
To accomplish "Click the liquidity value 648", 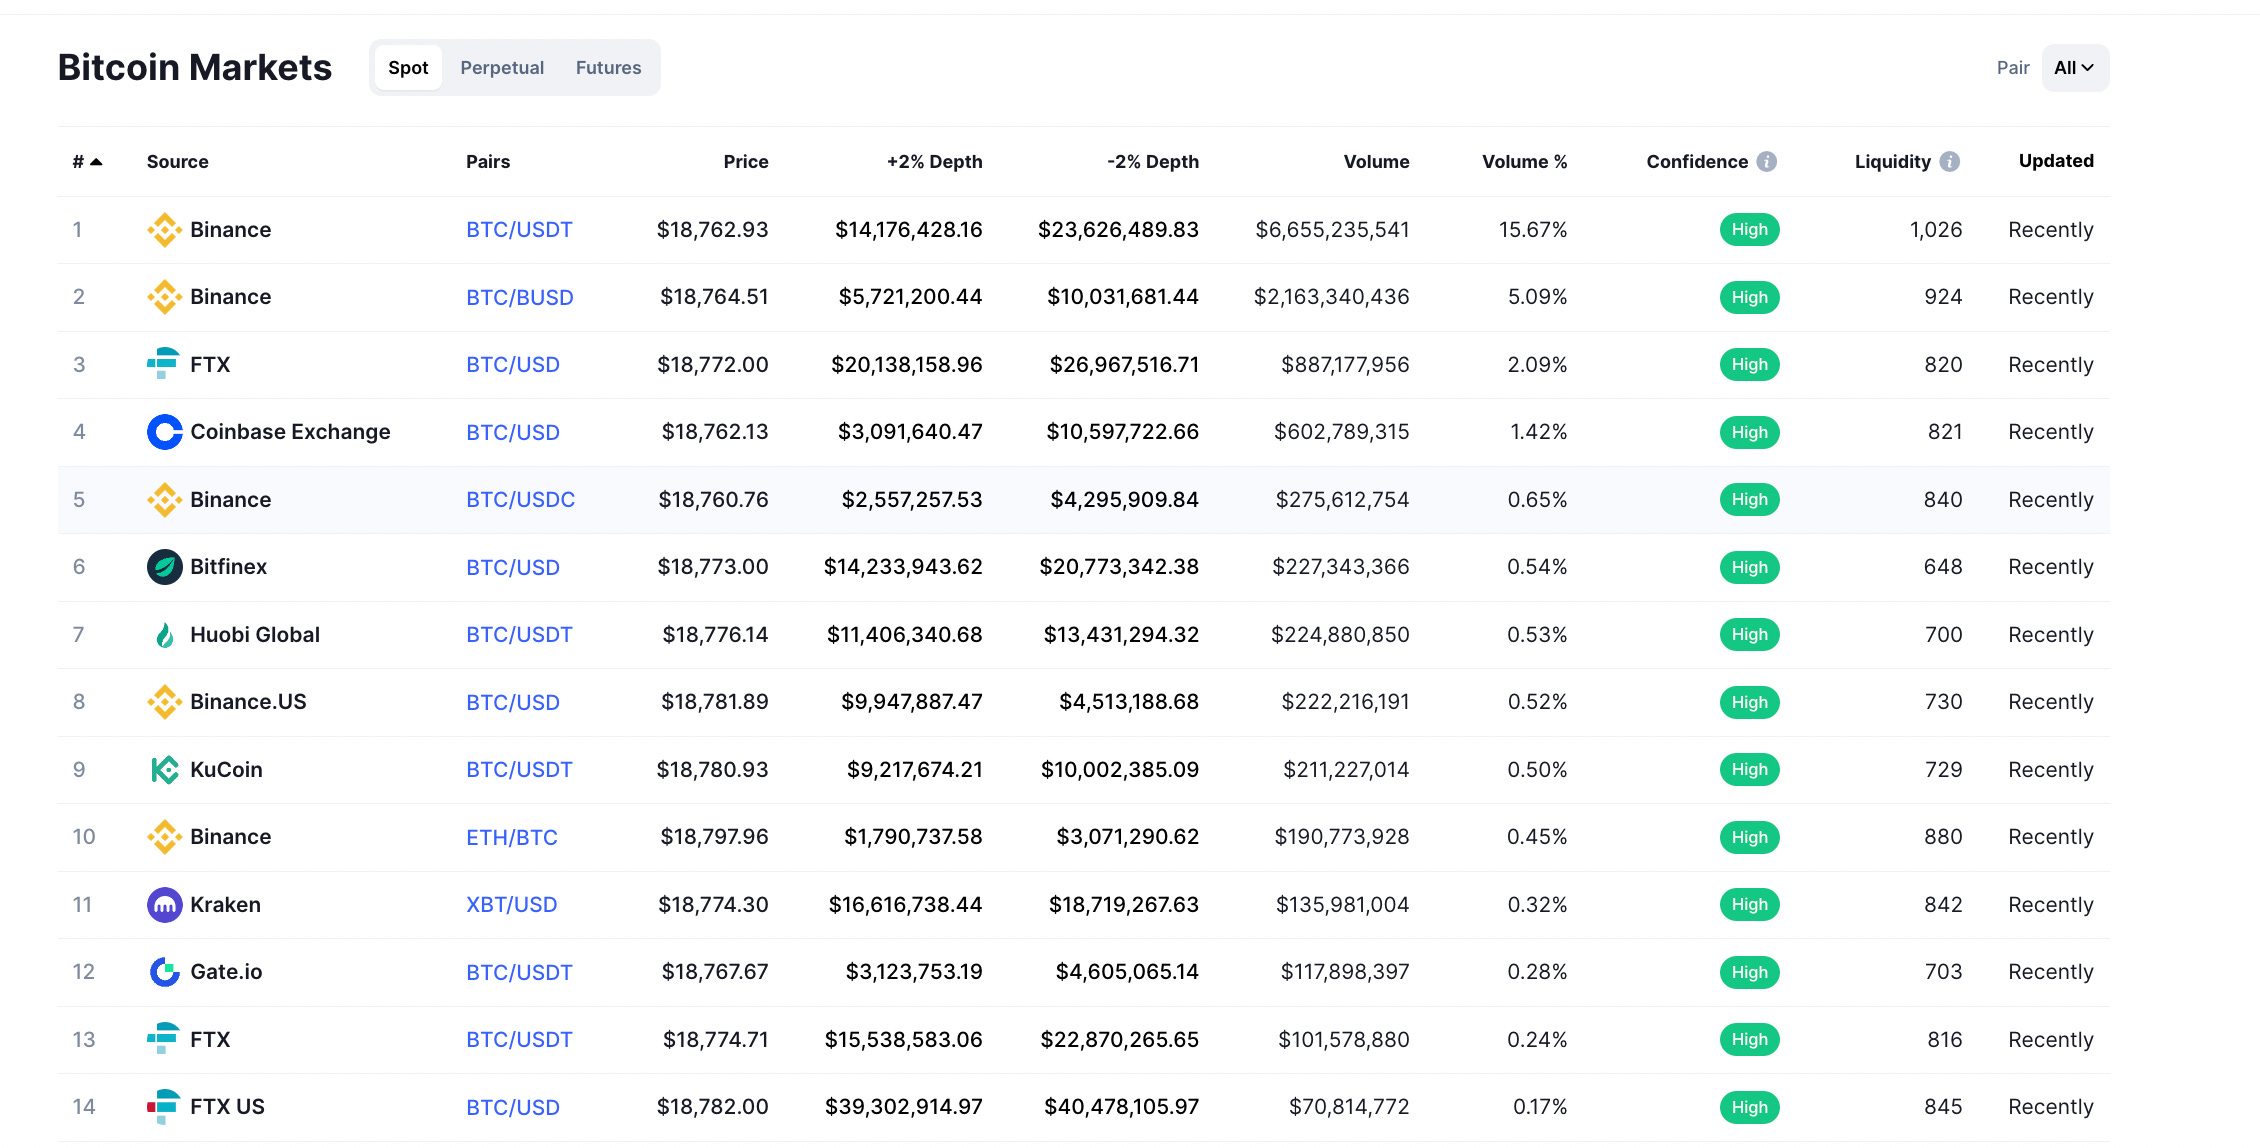I will (x=1943, y=567).
